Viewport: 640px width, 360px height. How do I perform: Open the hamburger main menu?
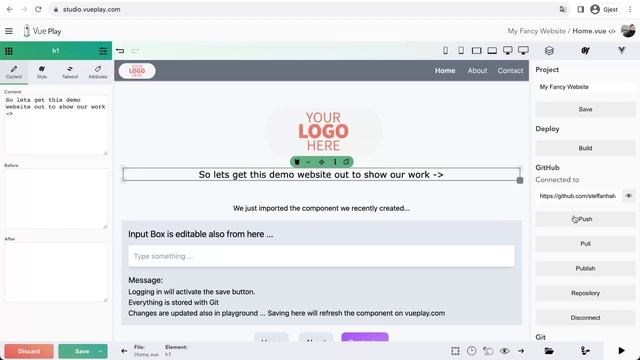click(x=9, y=31)
